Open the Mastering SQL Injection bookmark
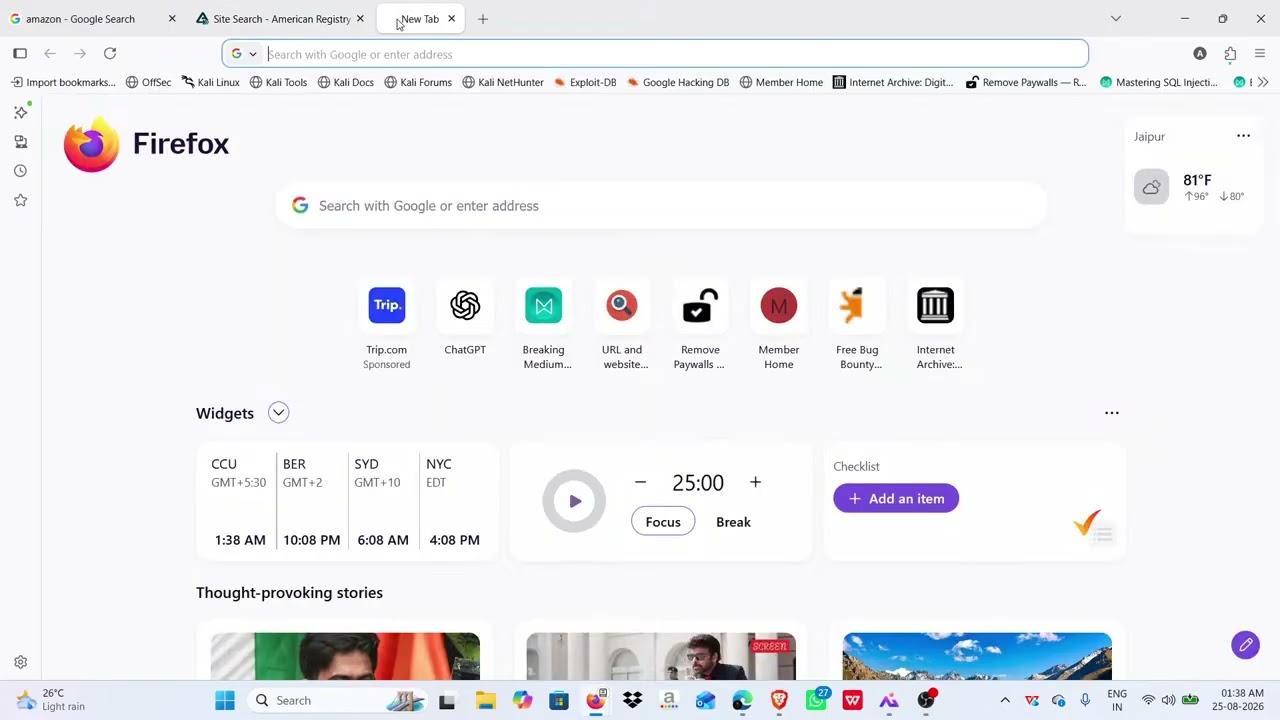The height and width of the screenshot is (720, 1280). tap(1159, 82)
